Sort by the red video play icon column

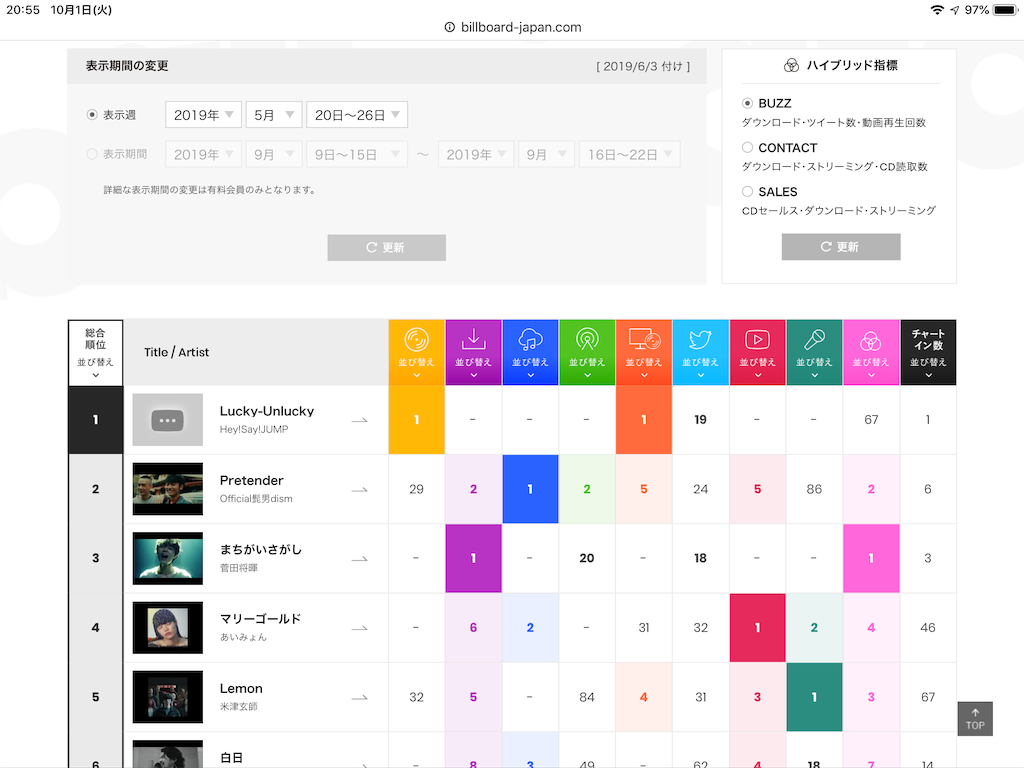(x=758, y=352)
